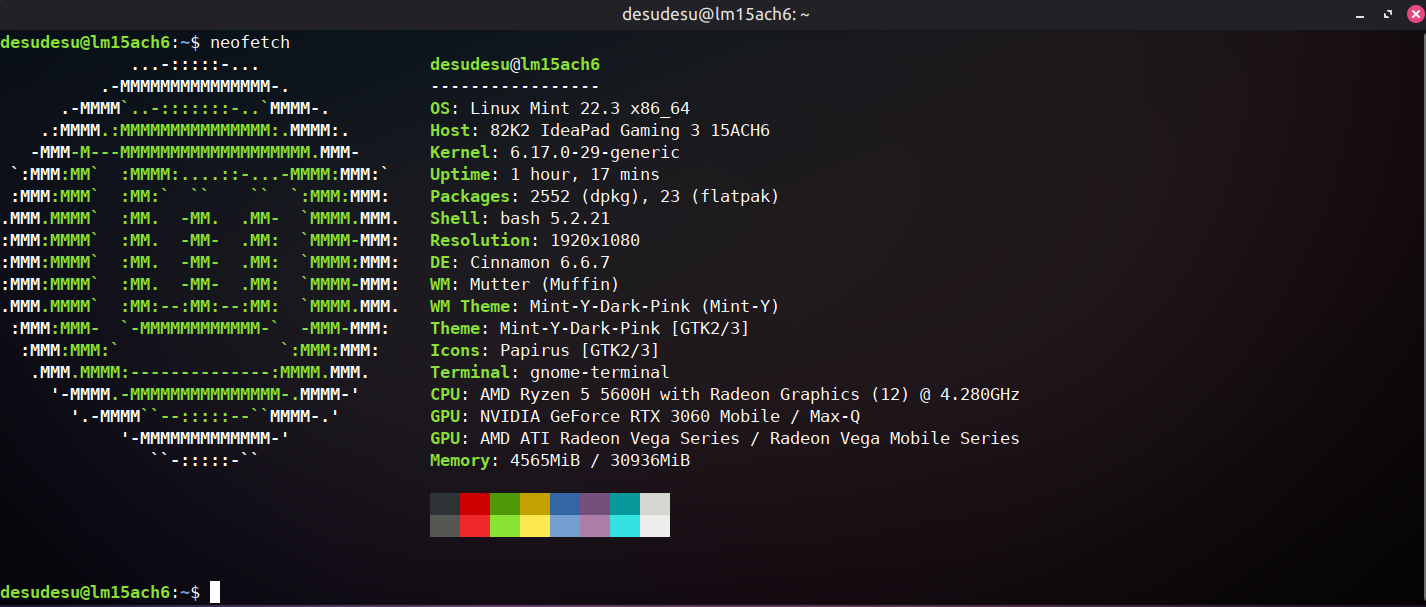Image resolution: width=1426 pixels, height=607 pixels.
Task: Click the GPU: AMD ATI Radeon Vega line
Action: tap(725, 438)
